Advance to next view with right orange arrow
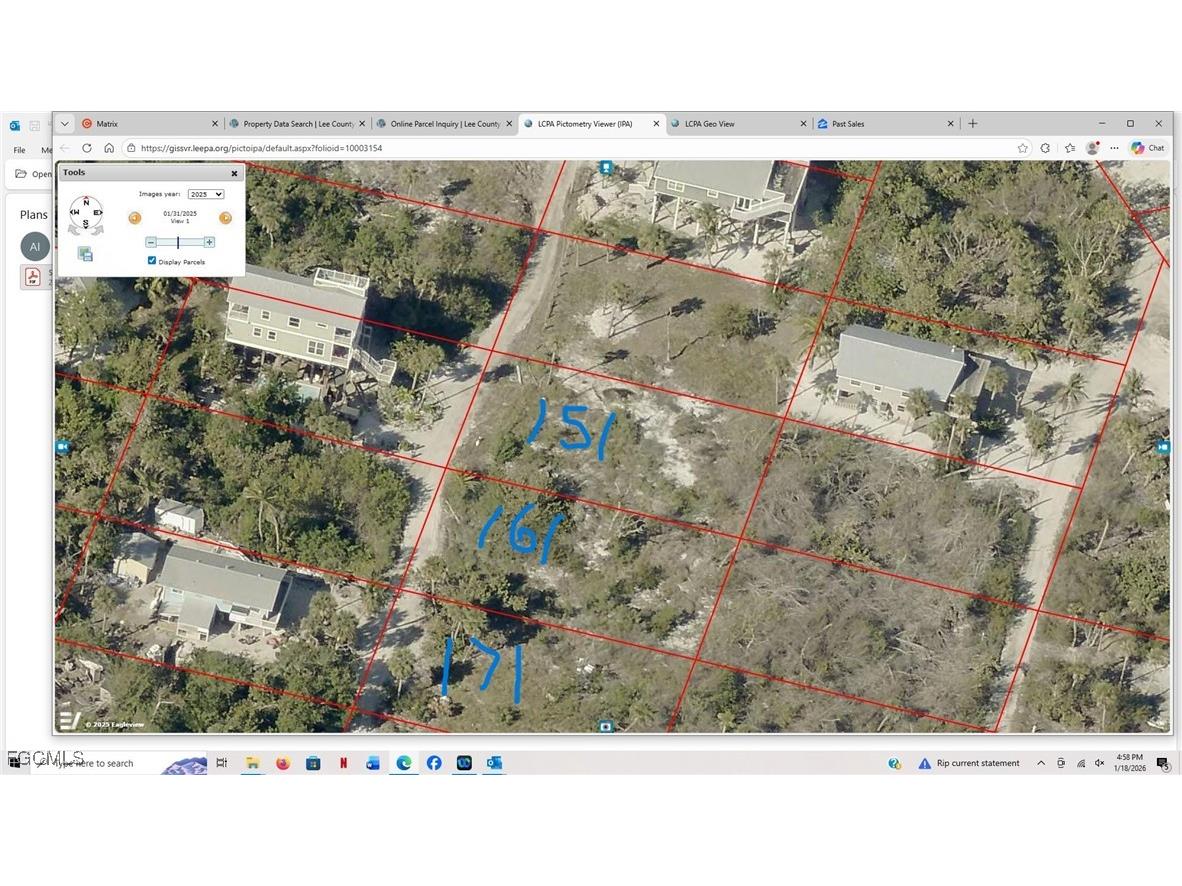Viewport: 1182px width, 886px height. pos(225,217)
